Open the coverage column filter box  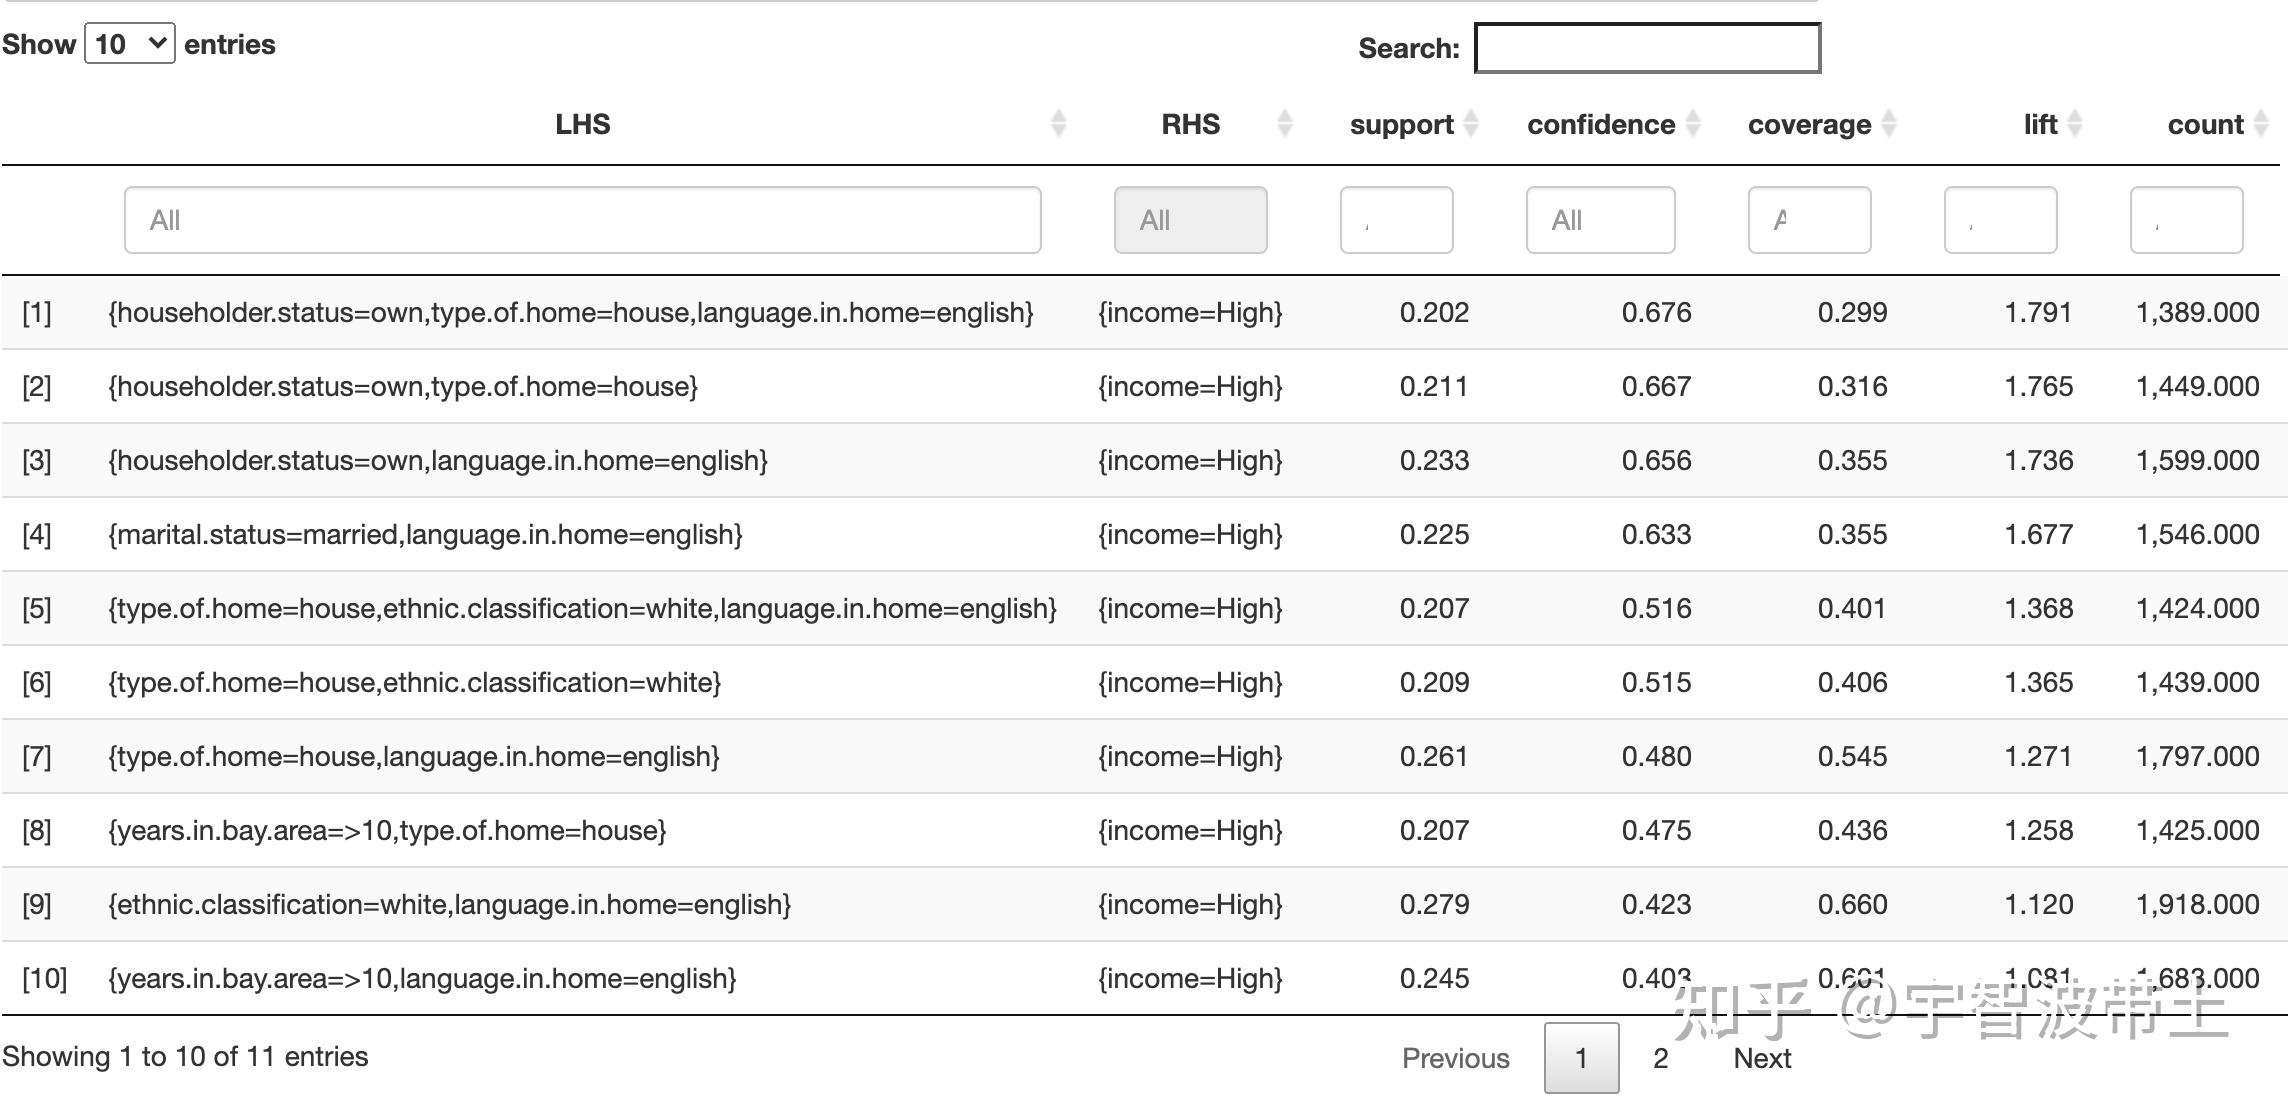click(x=1810, y=220)
